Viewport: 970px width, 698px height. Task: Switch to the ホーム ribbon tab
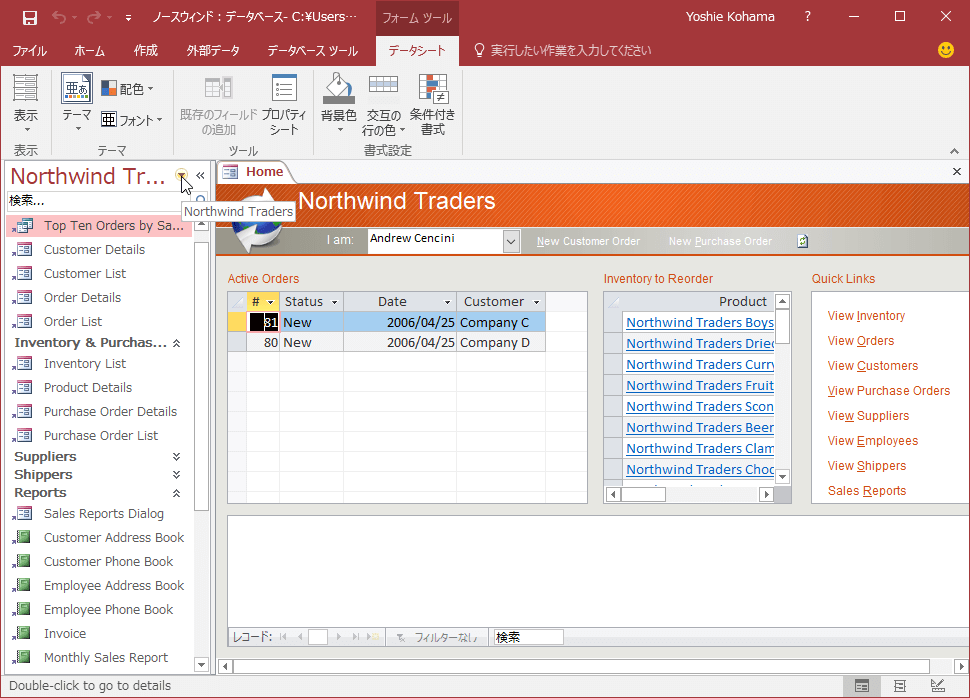click(90, 51)
